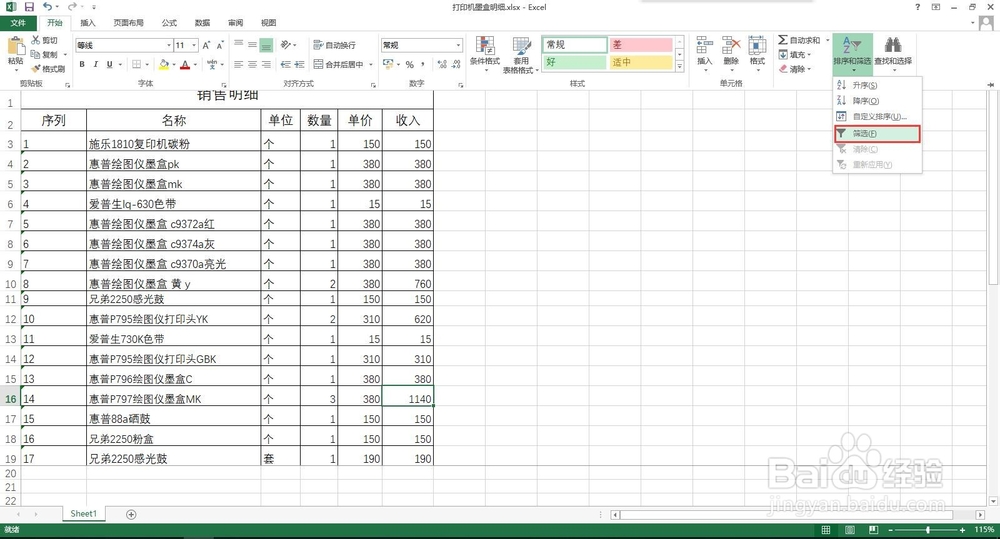
Task: Apply the 差 bad cell style swatch
Action: tap(640, 45)
